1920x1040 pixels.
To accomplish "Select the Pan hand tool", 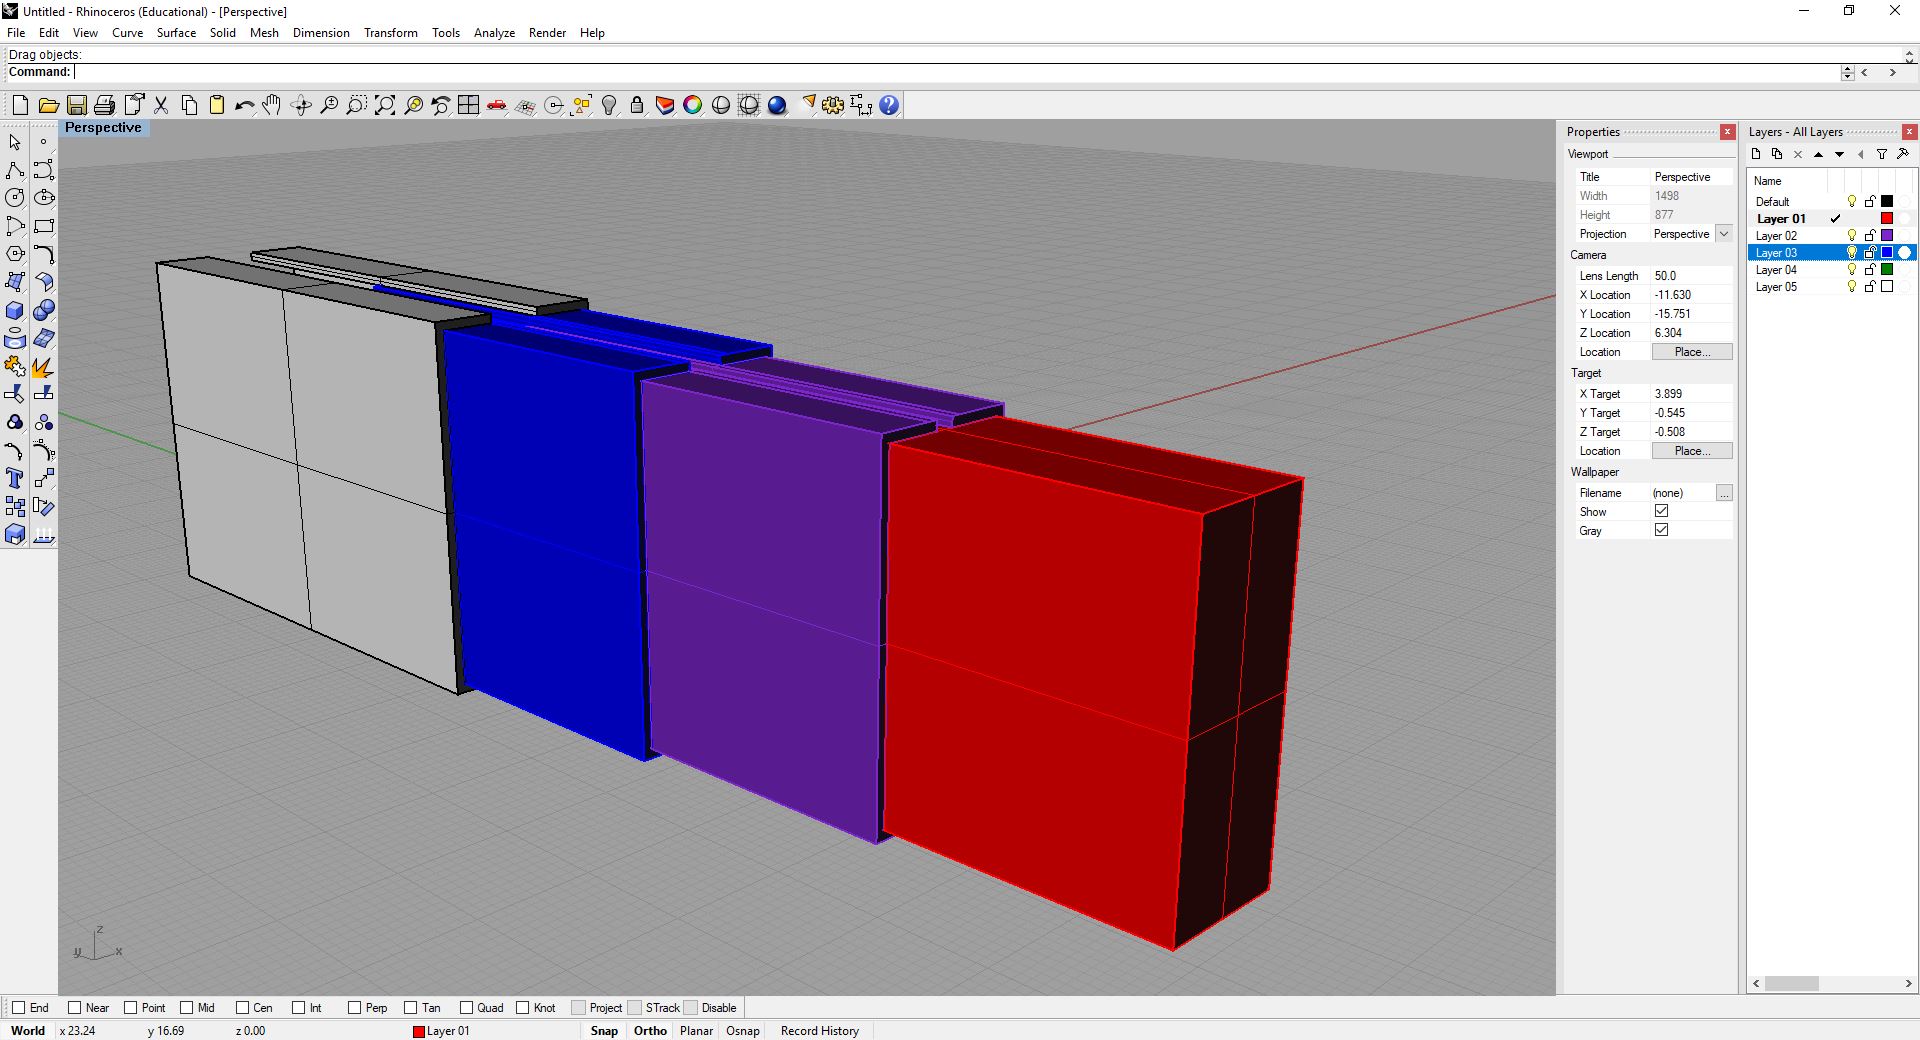I will [272, 105].
